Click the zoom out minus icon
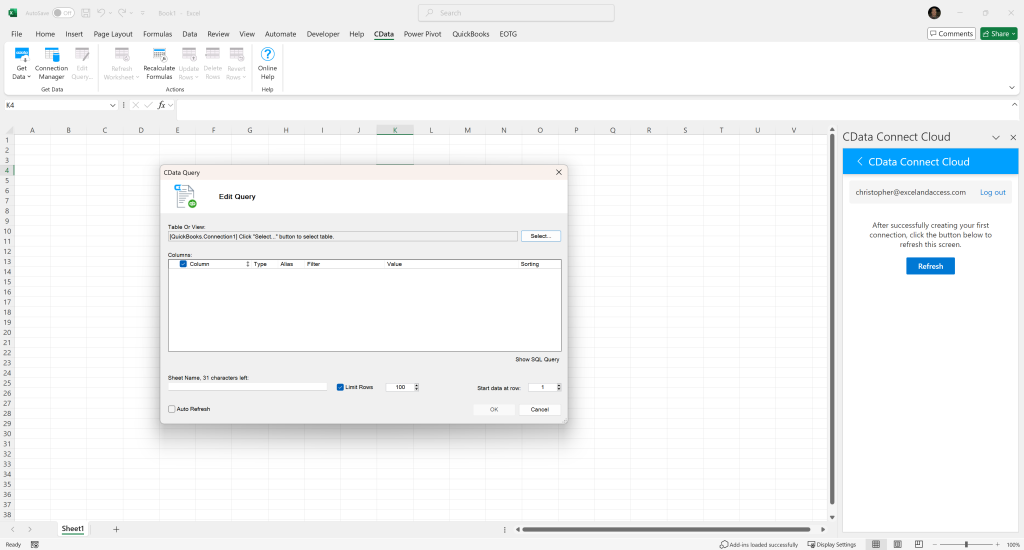The width and height of the screenshot is (1024, 550). pos(935,544)
